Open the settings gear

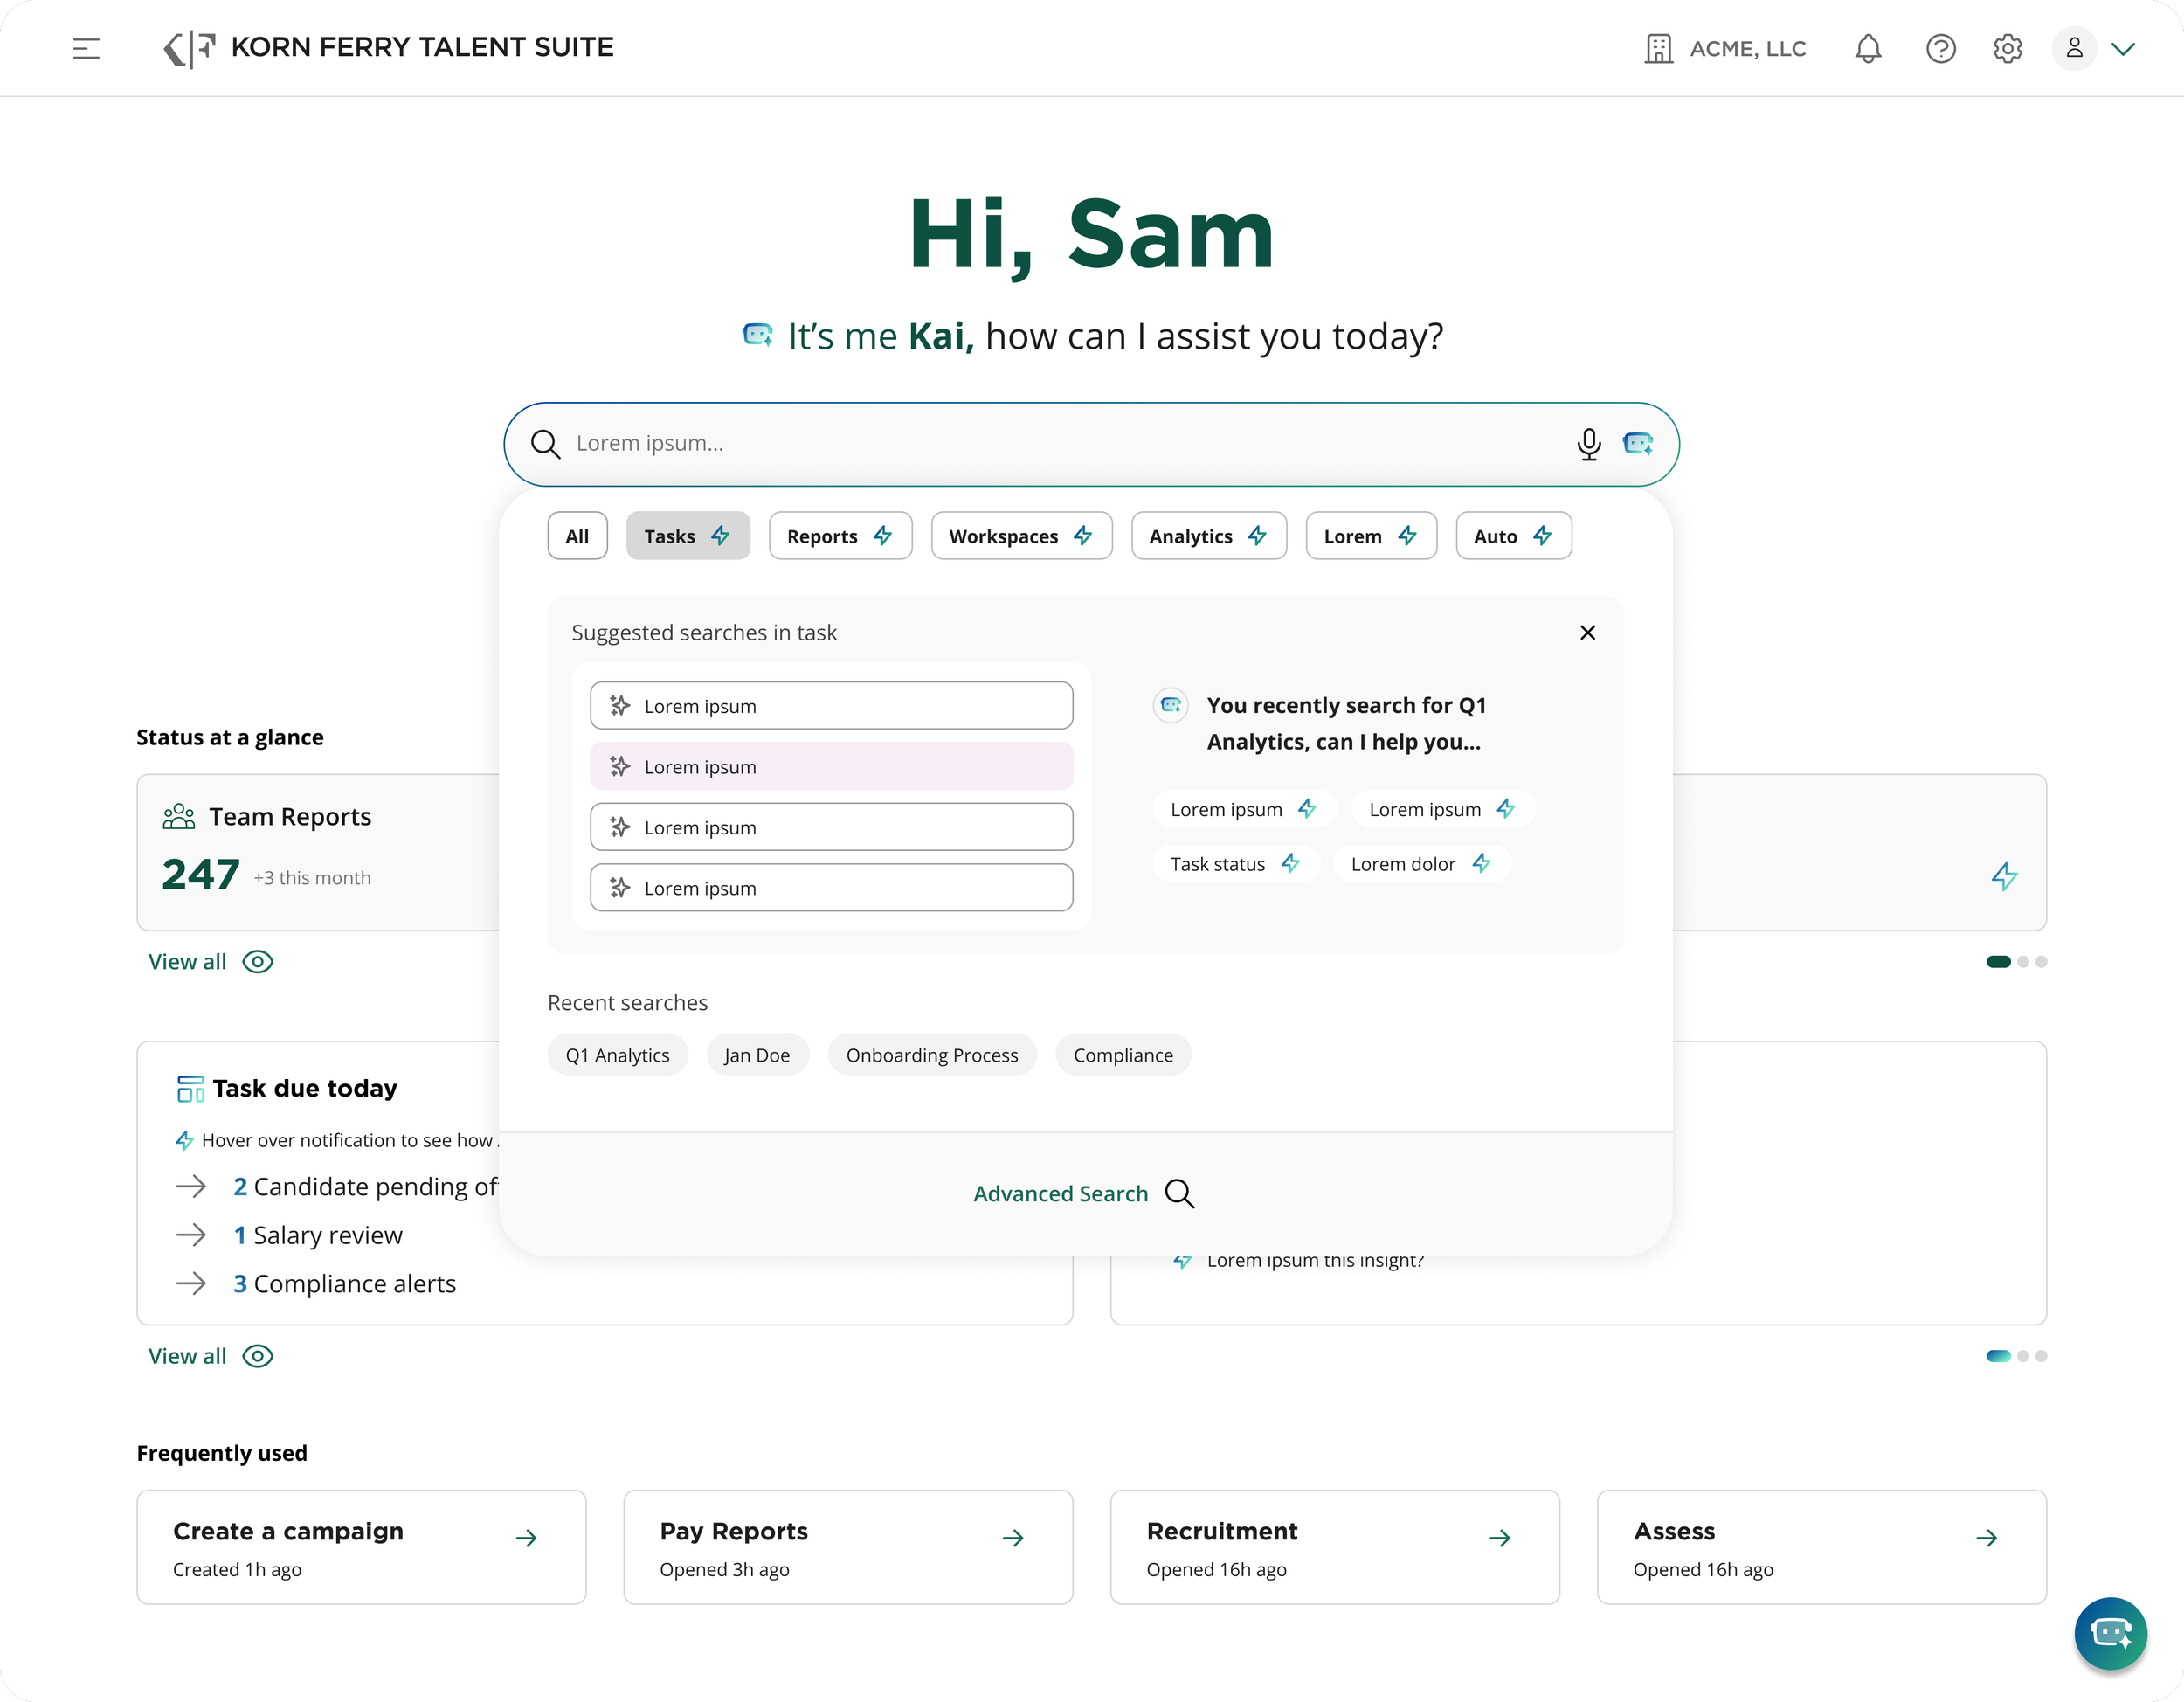tap(2007, 48)
